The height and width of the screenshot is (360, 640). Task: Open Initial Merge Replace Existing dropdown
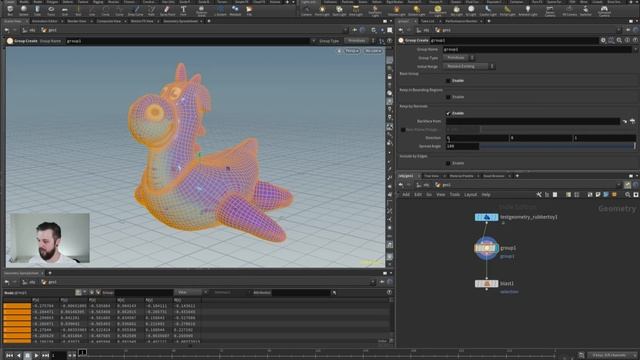tap(469, 66)
